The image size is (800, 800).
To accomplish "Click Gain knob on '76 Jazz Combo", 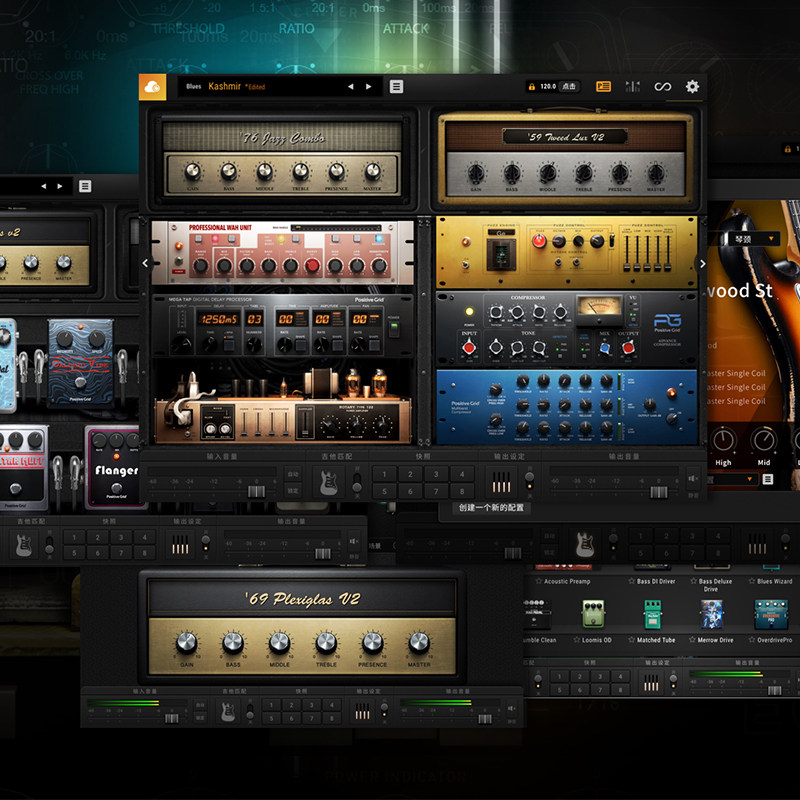I will click(192, 171).
